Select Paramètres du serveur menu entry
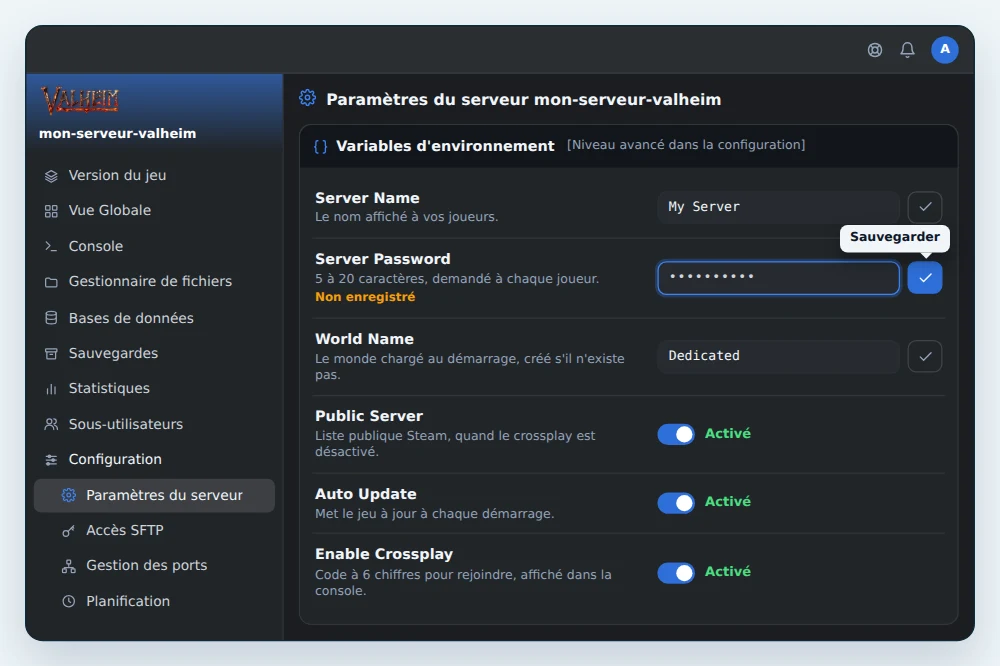This screenshot has width=1000, height=666. 154,496
